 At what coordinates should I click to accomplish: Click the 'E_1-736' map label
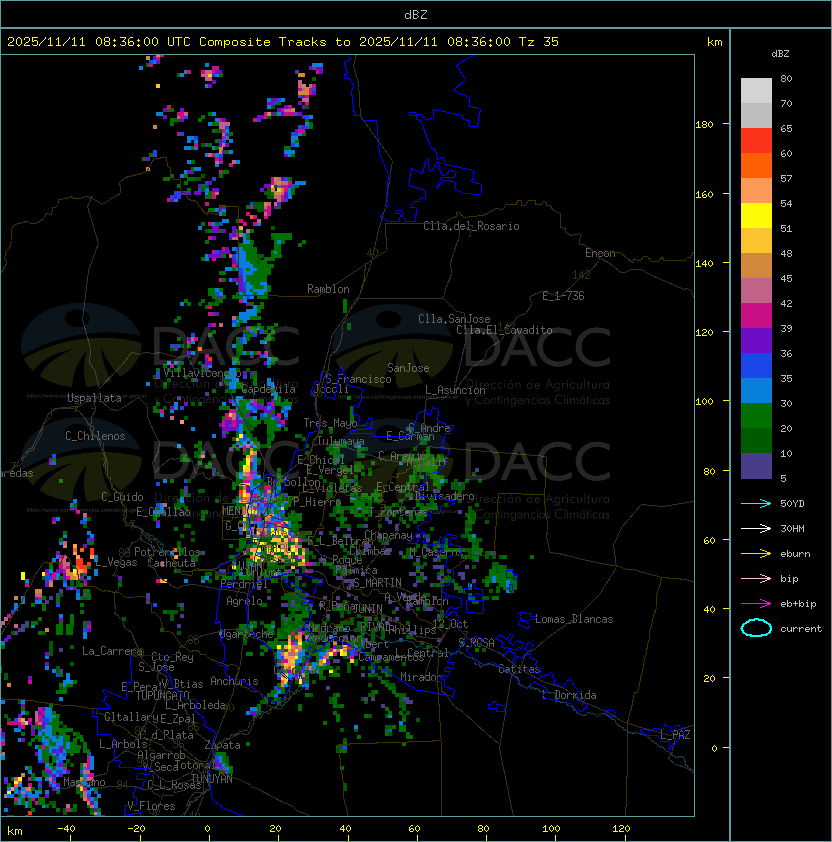tap(563, 296)
